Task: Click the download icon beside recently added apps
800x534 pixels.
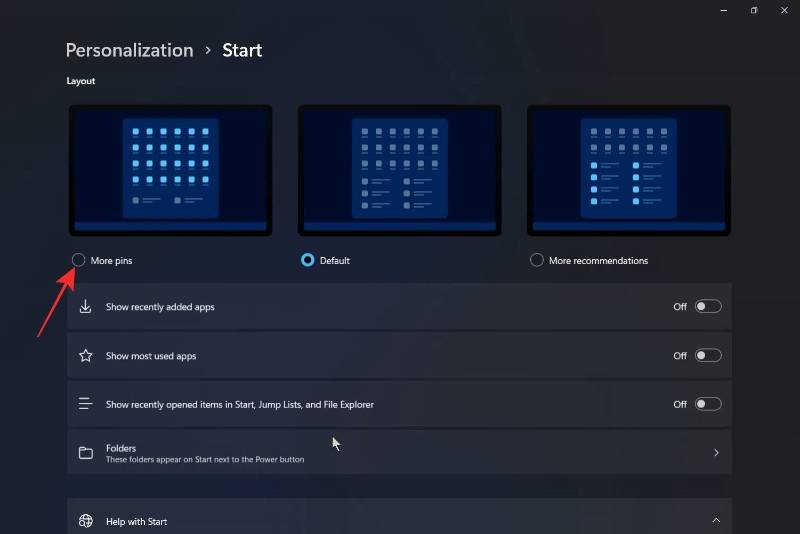Action: point(86,307)
